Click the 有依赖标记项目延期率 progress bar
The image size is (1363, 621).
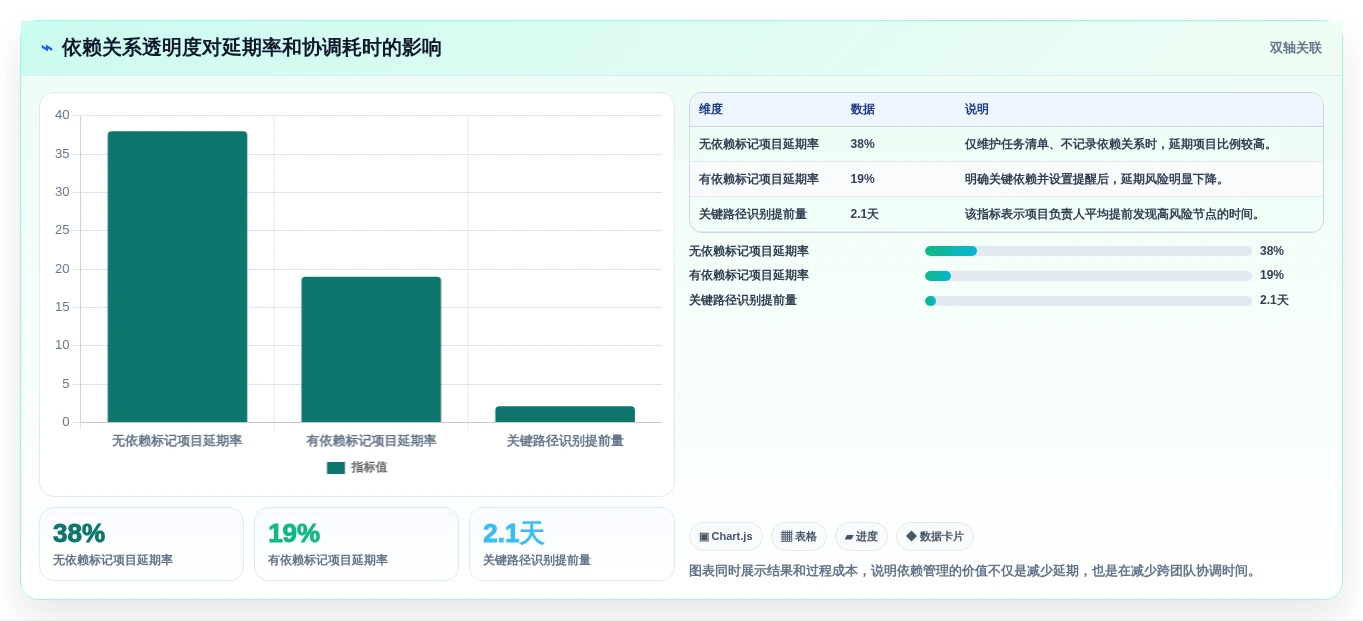pos(1088,276)
